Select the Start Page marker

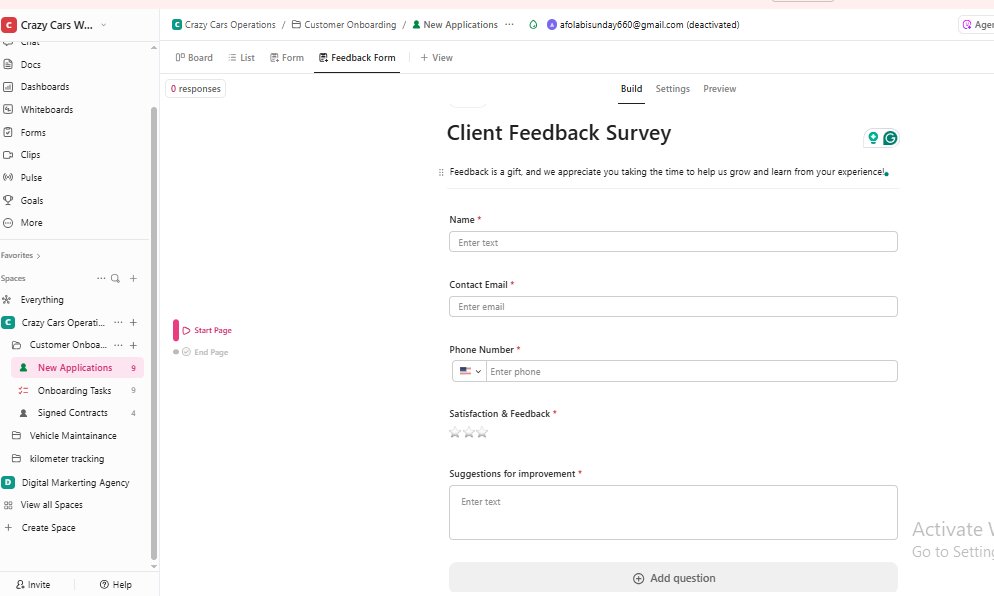211,330
